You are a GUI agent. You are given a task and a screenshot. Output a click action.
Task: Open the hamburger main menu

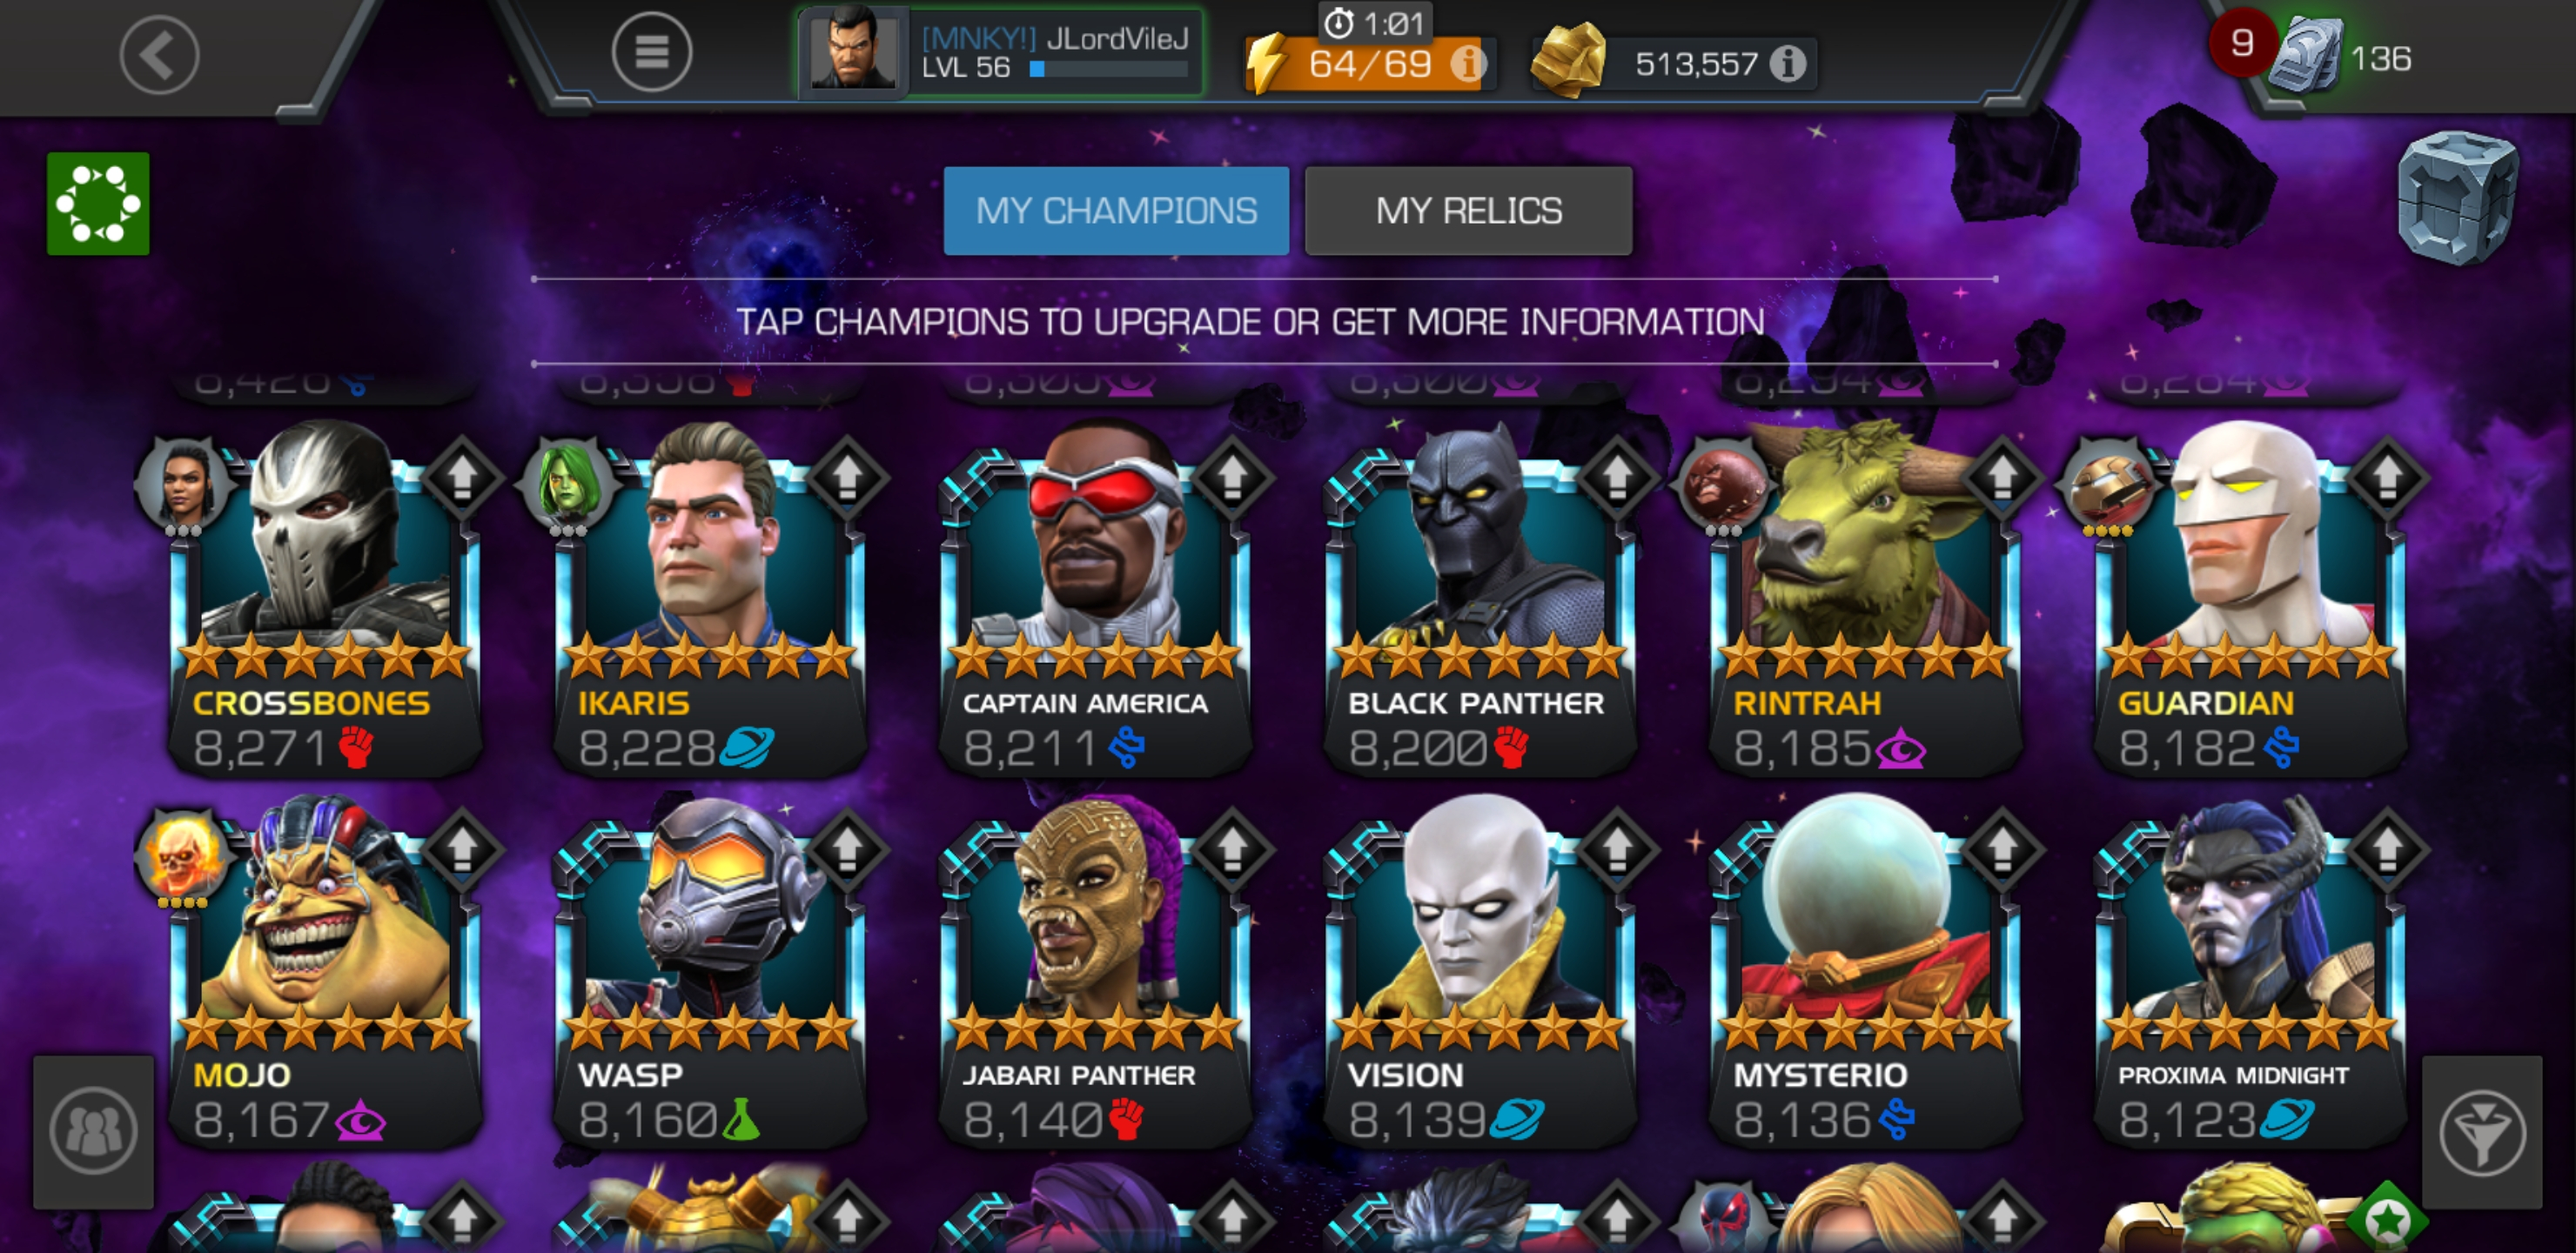(x=651, y=53)
